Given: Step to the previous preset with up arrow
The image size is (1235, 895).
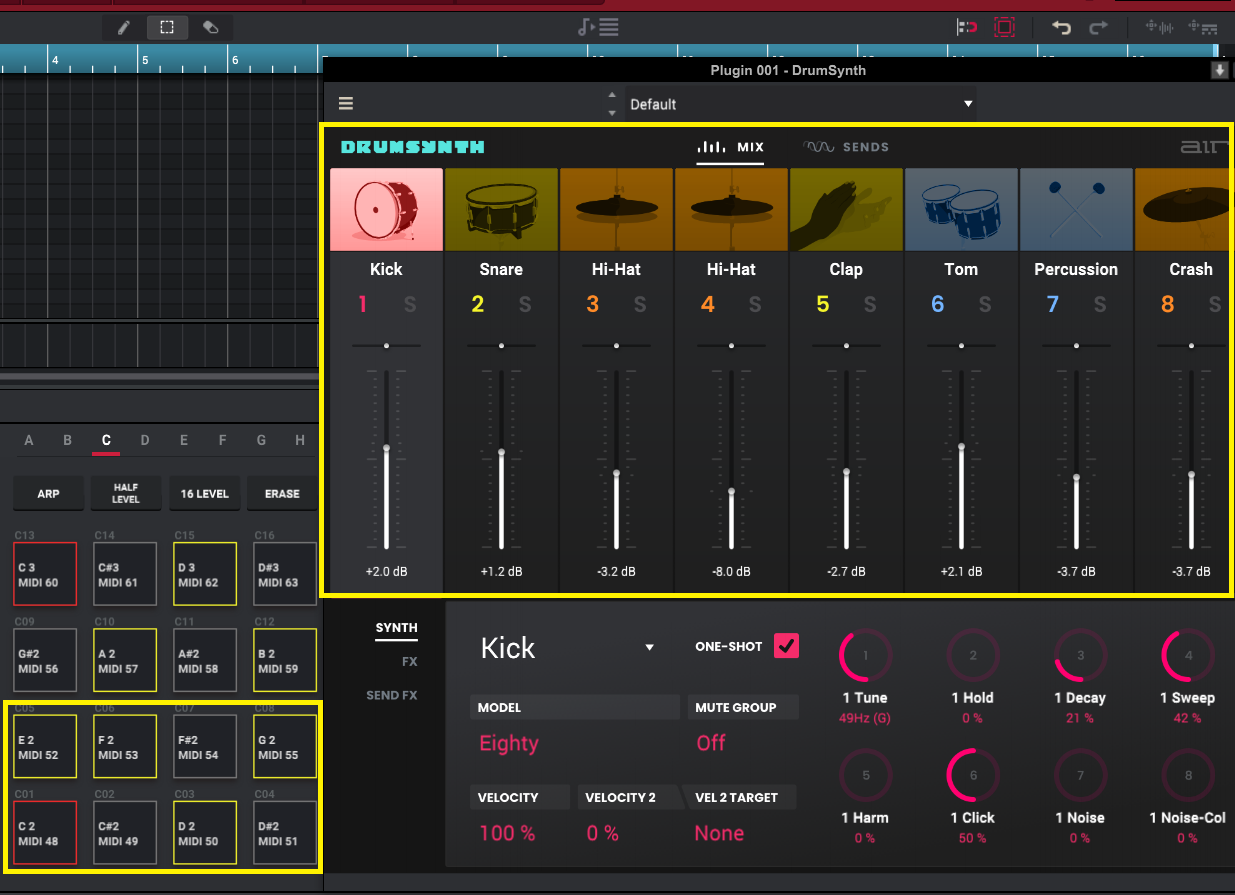Looking at the screenshot, I should pyautogui.click(x=612, y=95).
